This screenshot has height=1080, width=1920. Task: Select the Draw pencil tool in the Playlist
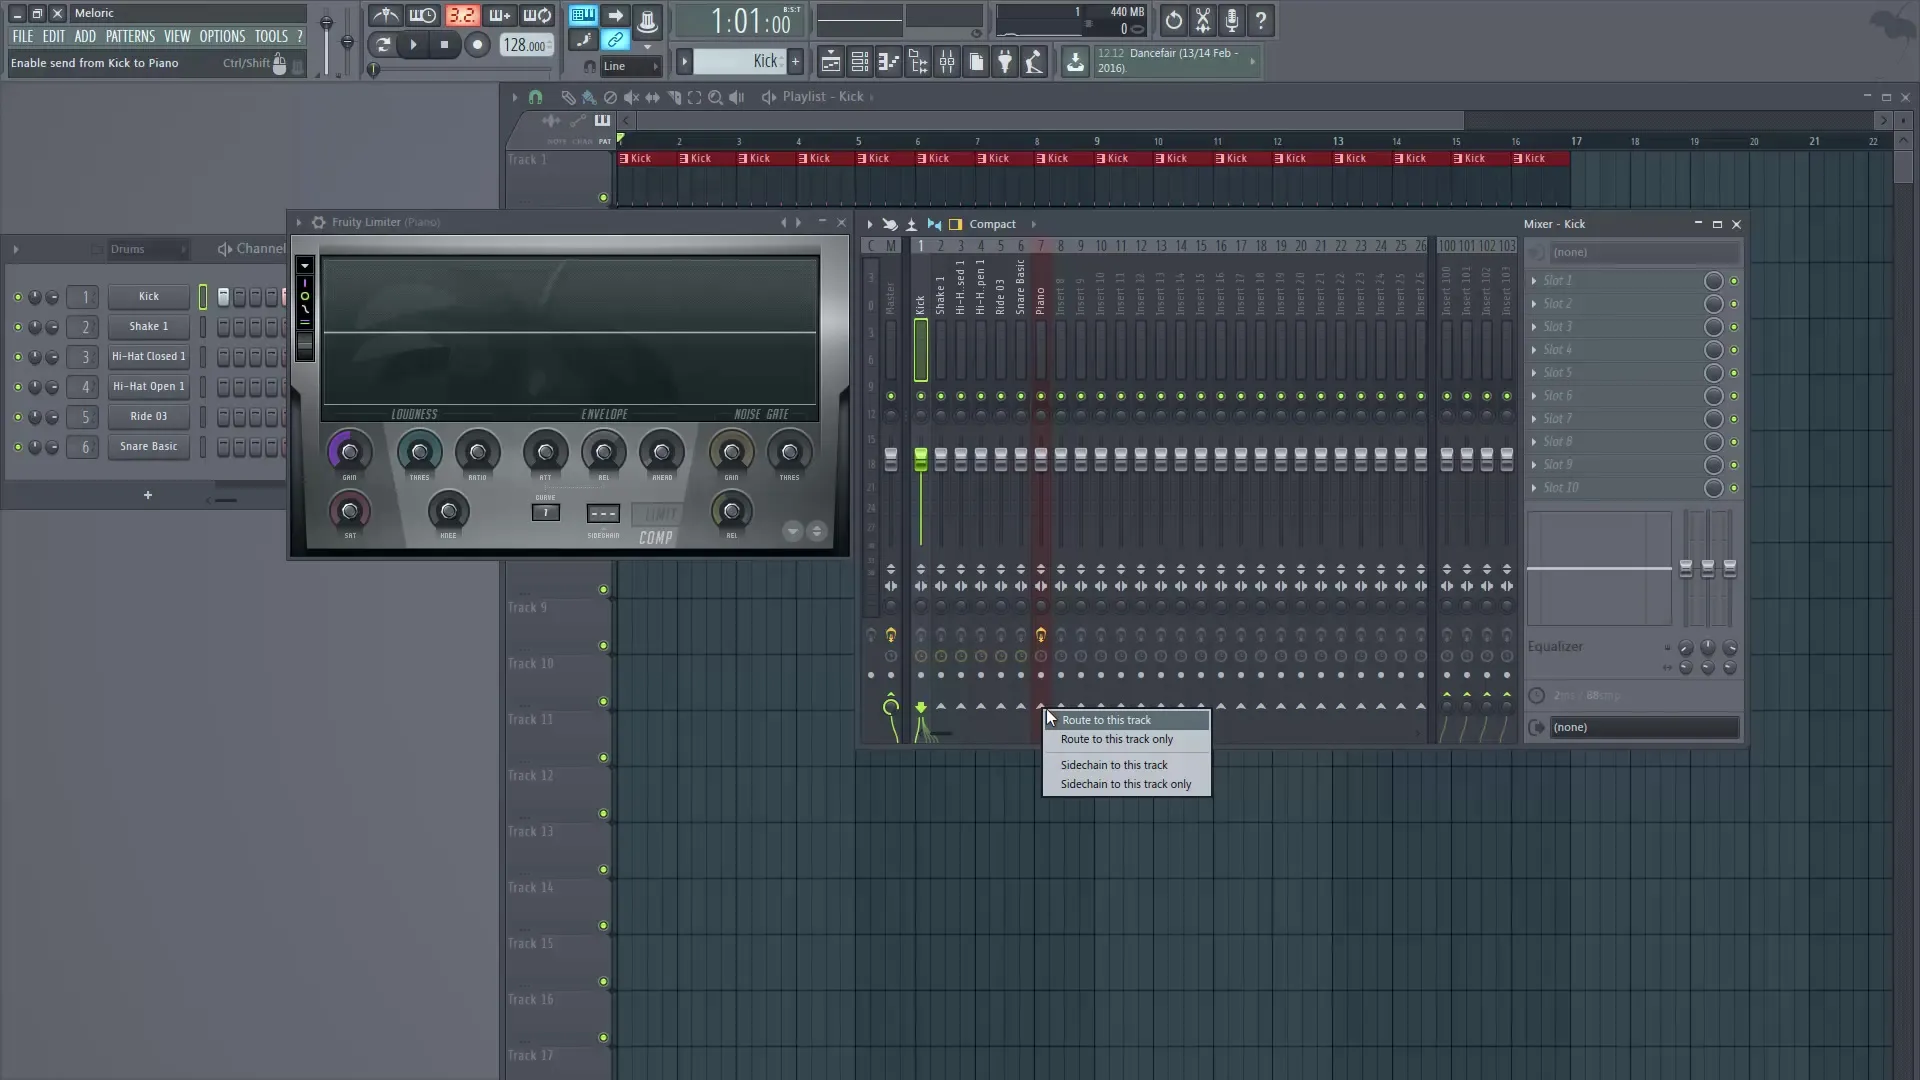(567, 97)
